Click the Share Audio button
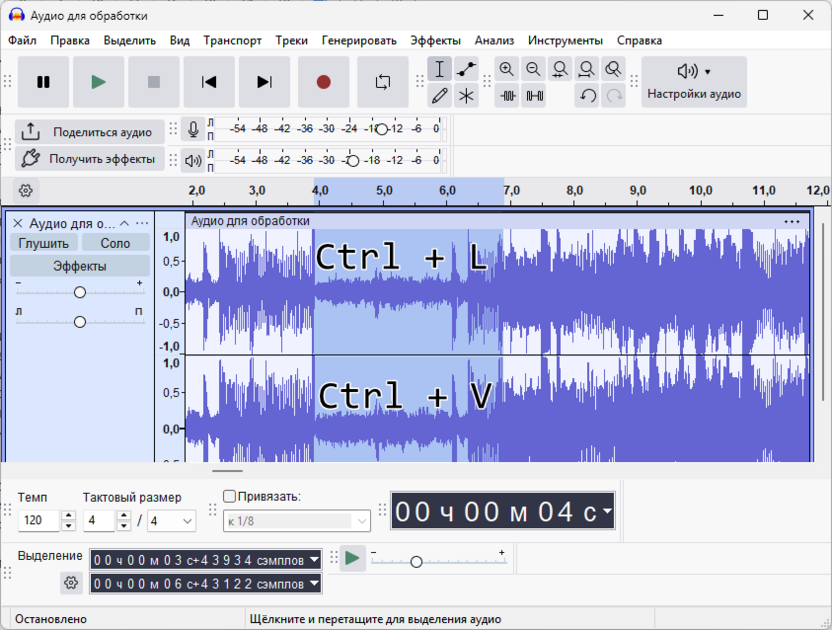Image resolution: width=832 pixels, height=630 pixels. 90,132
